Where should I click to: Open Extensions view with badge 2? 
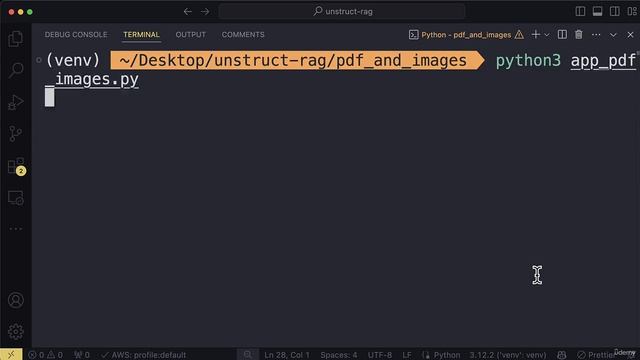click(16, 166)
